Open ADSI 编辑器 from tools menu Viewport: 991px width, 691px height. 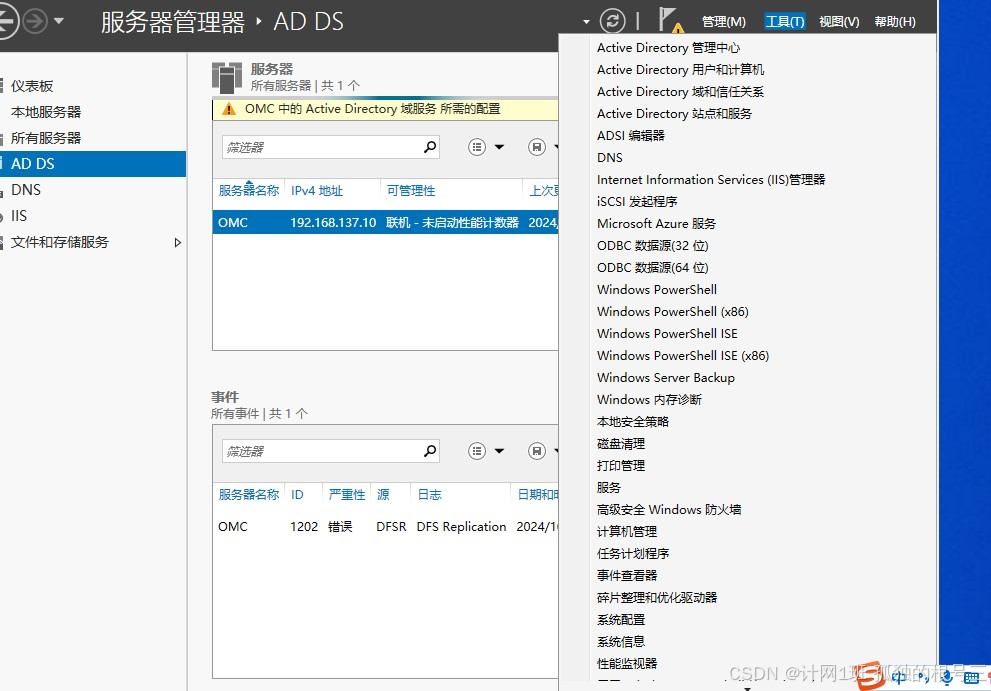[631, 135]
